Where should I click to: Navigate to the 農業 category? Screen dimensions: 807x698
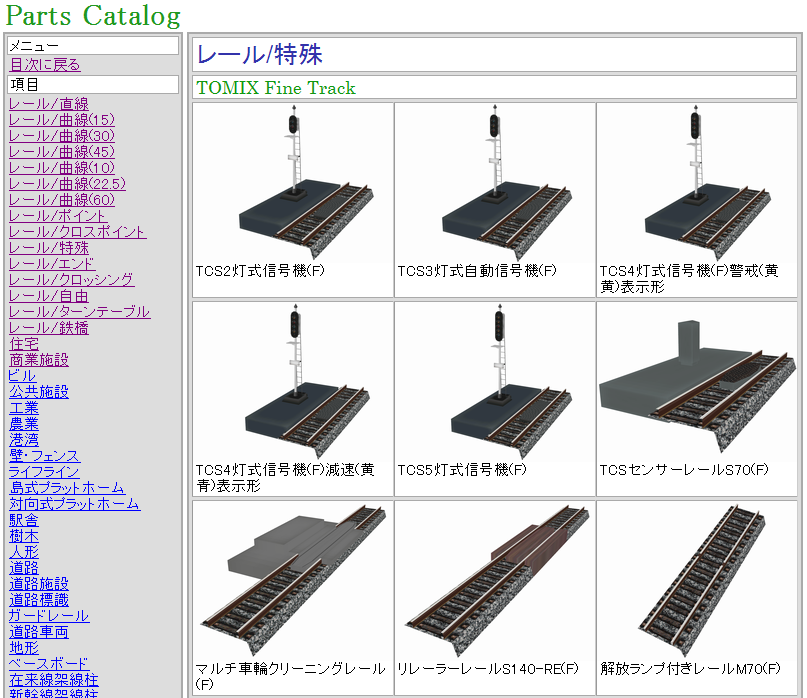(x=24, y=424)
